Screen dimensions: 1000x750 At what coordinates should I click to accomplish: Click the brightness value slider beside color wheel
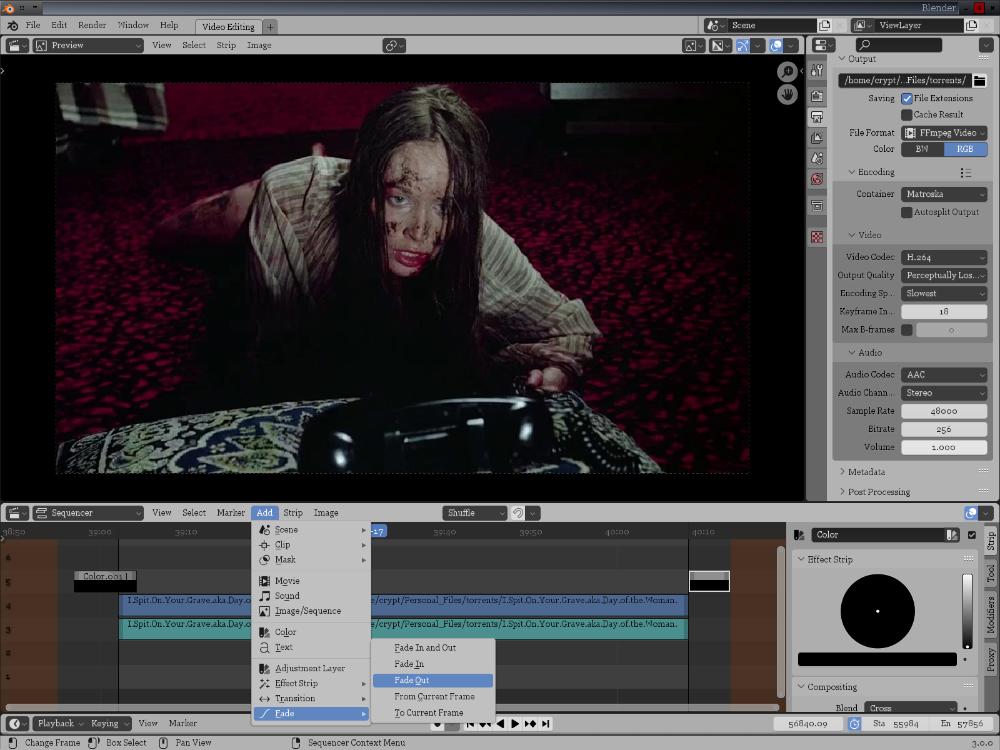(x=967, y=611)
